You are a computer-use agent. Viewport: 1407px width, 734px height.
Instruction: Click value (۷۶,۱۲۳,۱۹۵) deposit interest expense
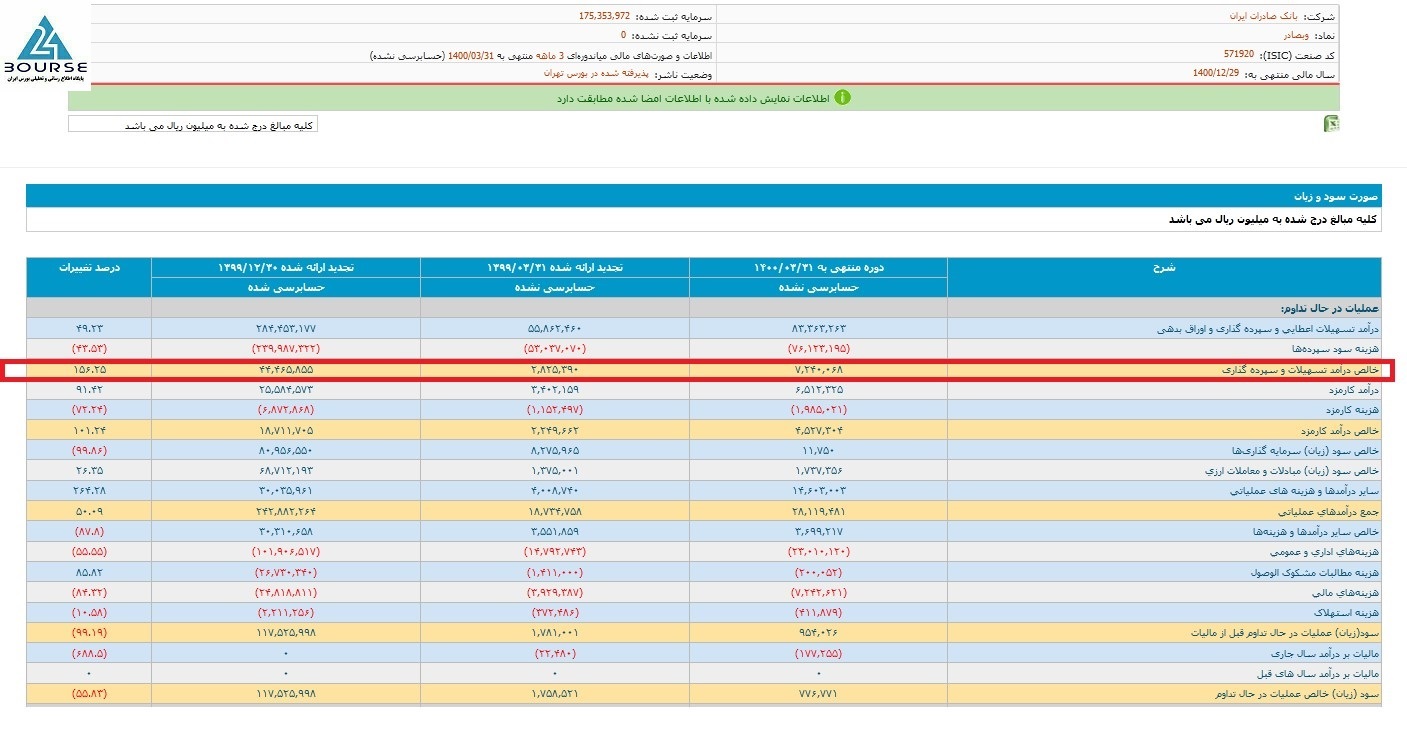(x=818, y=349)
